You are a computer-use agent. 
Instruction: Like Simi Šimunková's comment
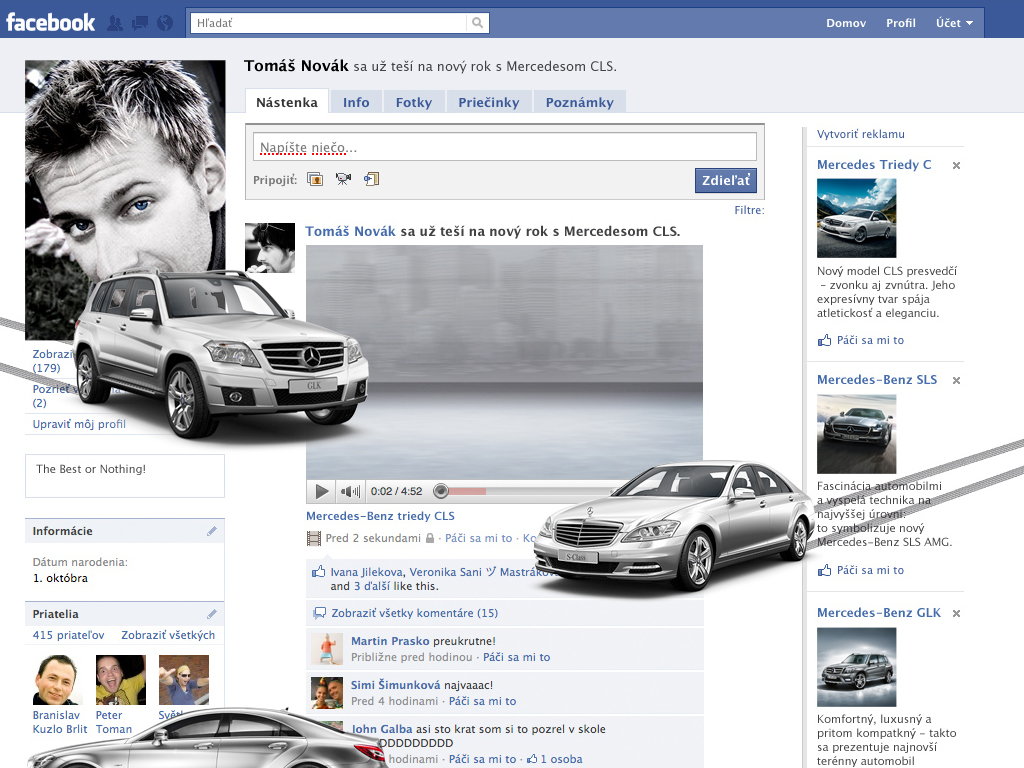[482, 701]
